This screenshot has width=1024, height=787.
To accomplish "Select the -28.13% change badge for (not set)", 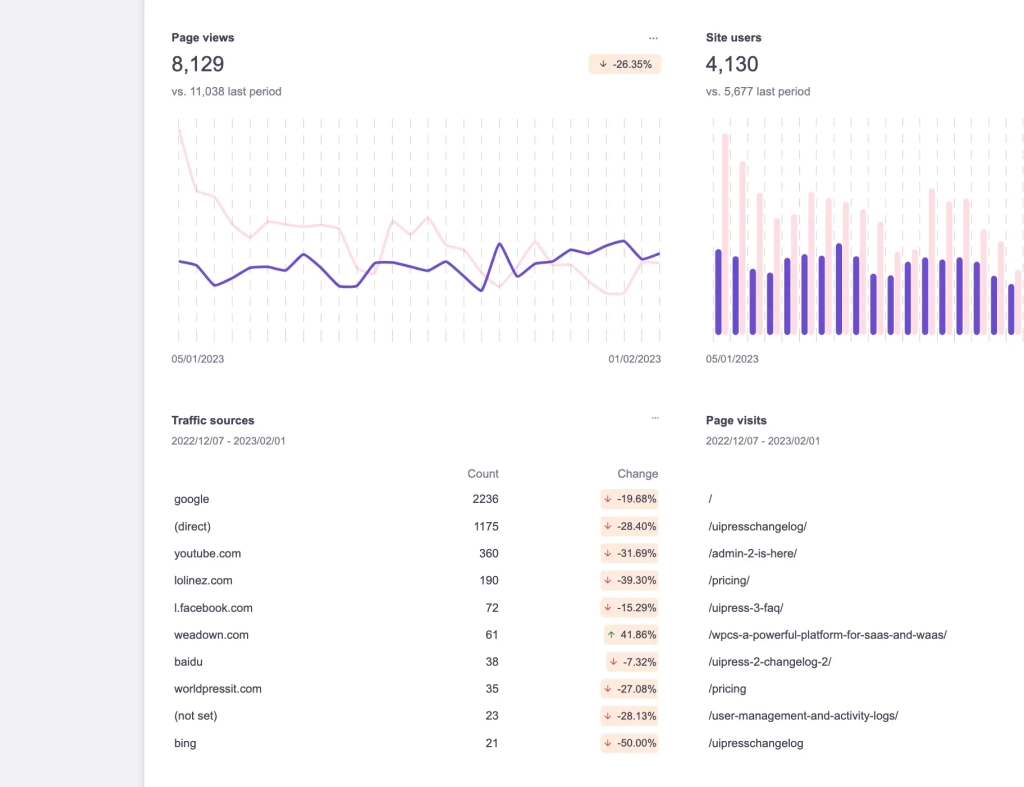I will coord(630,716).
